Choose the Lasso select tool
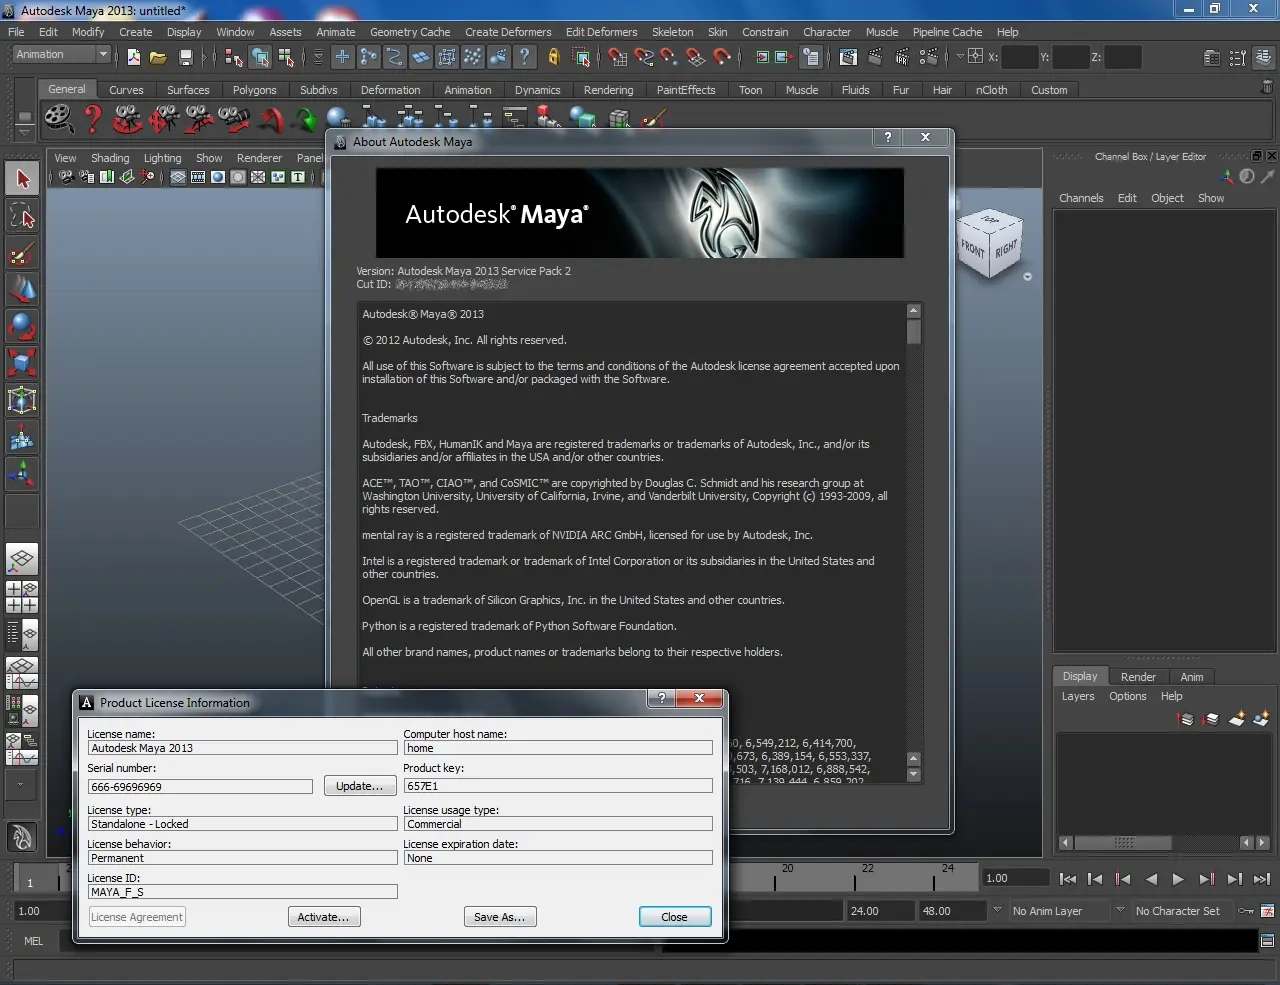 pyautogui.click(x=22, y=215)
